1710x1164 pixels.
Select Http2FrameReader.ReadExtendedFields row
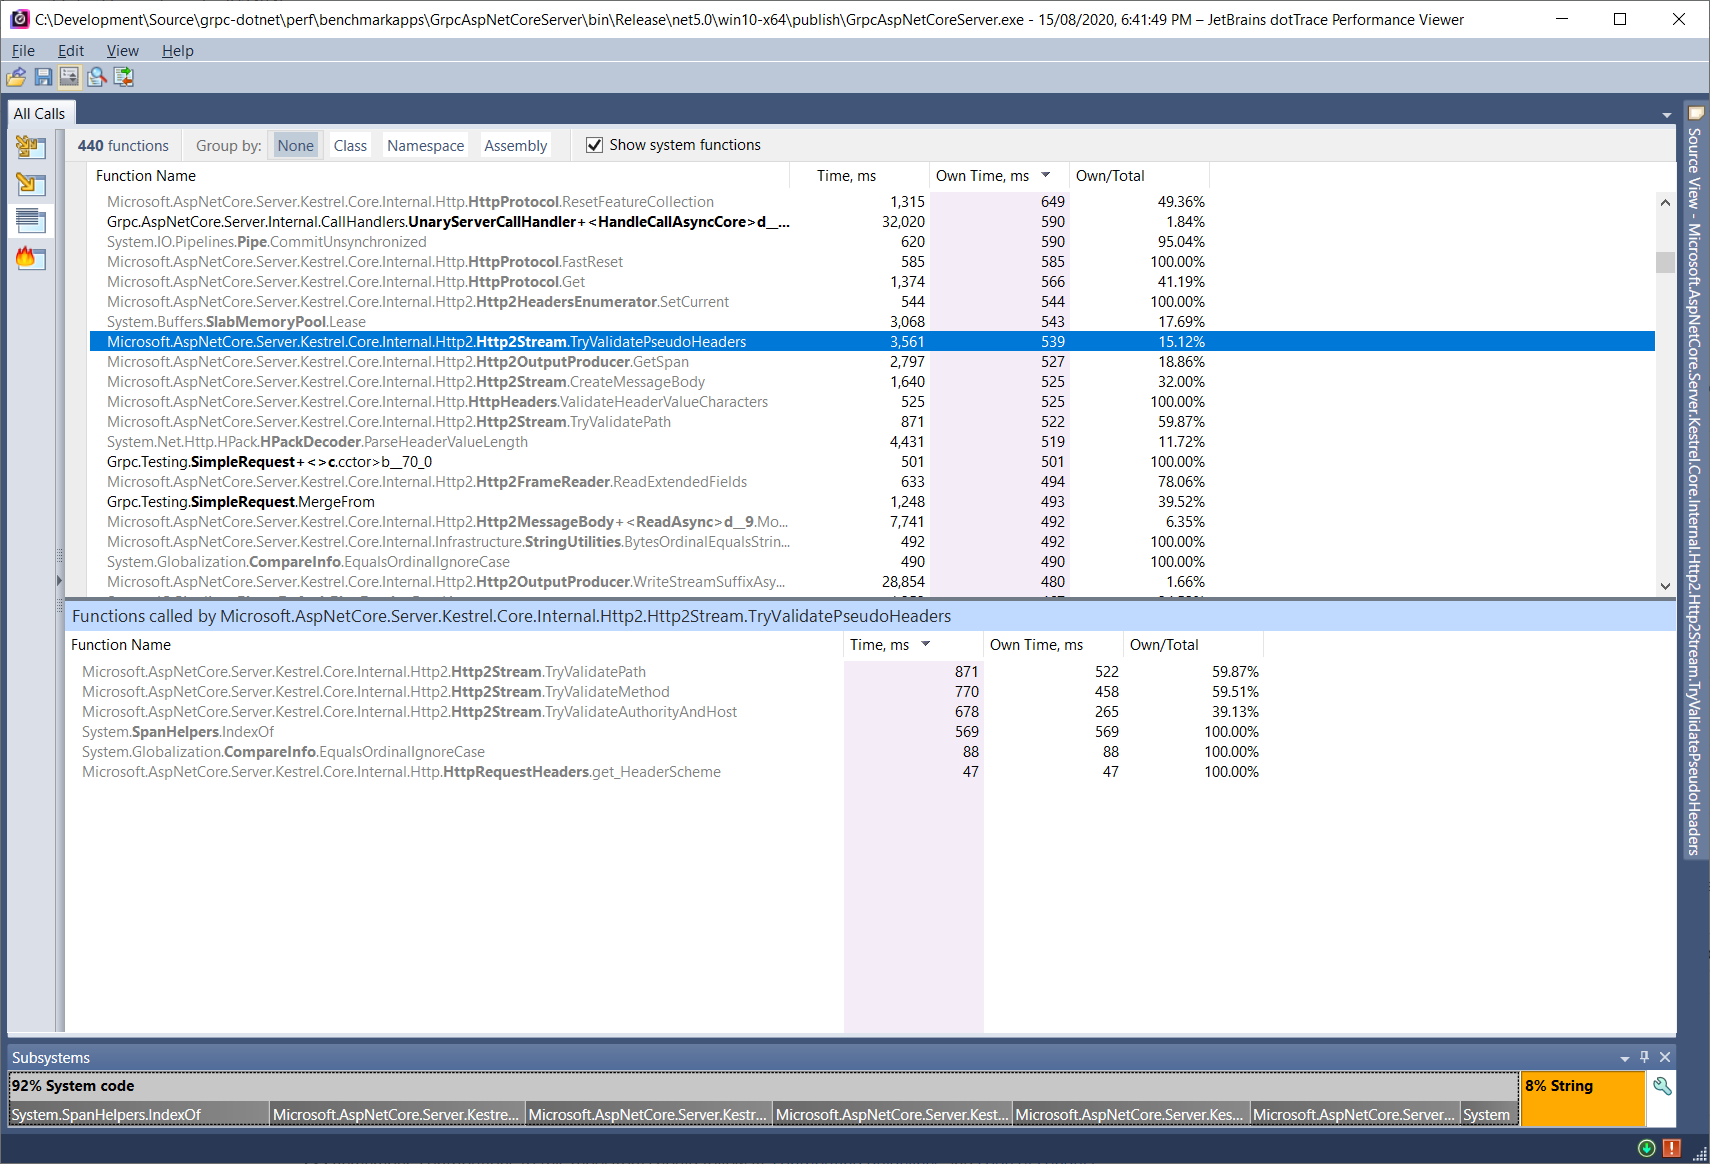(872, 482)
